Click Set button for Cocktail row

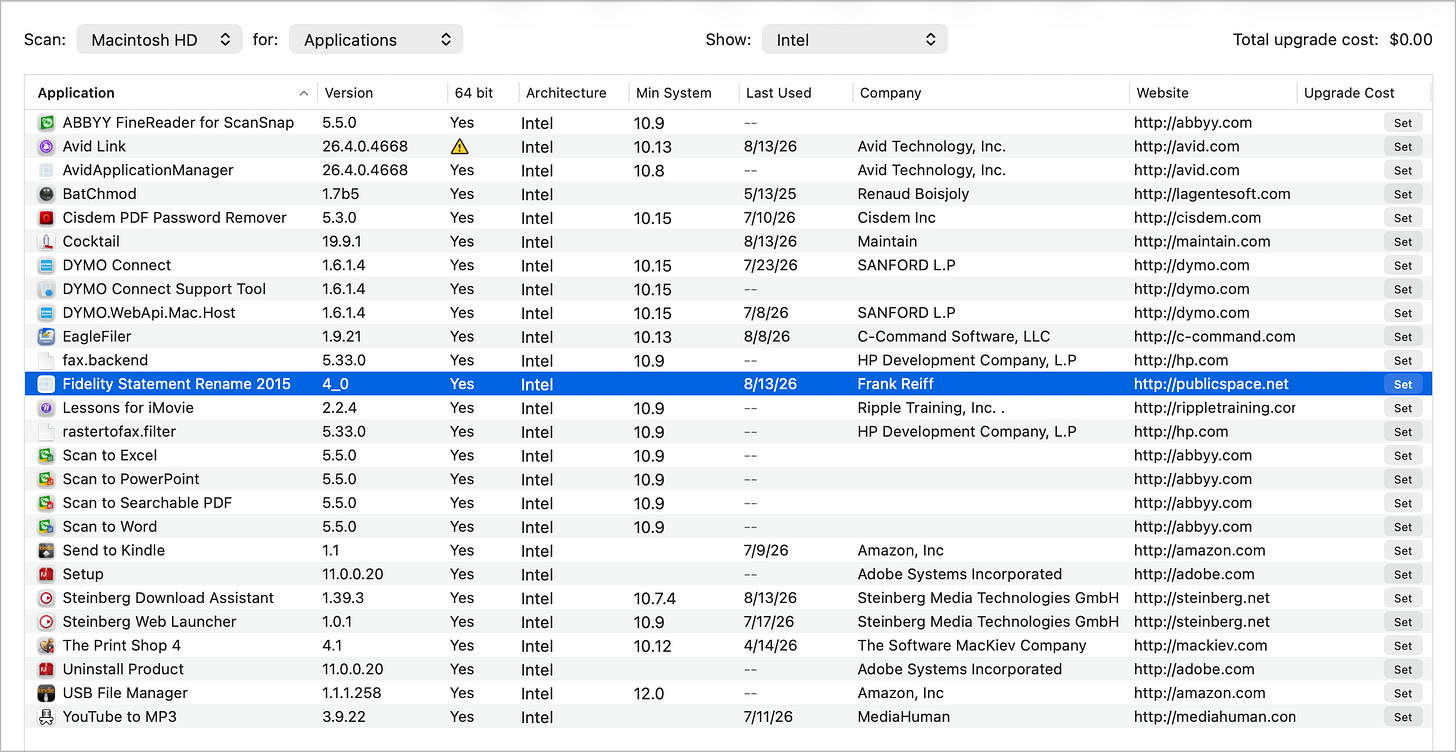click(1403, 241)
